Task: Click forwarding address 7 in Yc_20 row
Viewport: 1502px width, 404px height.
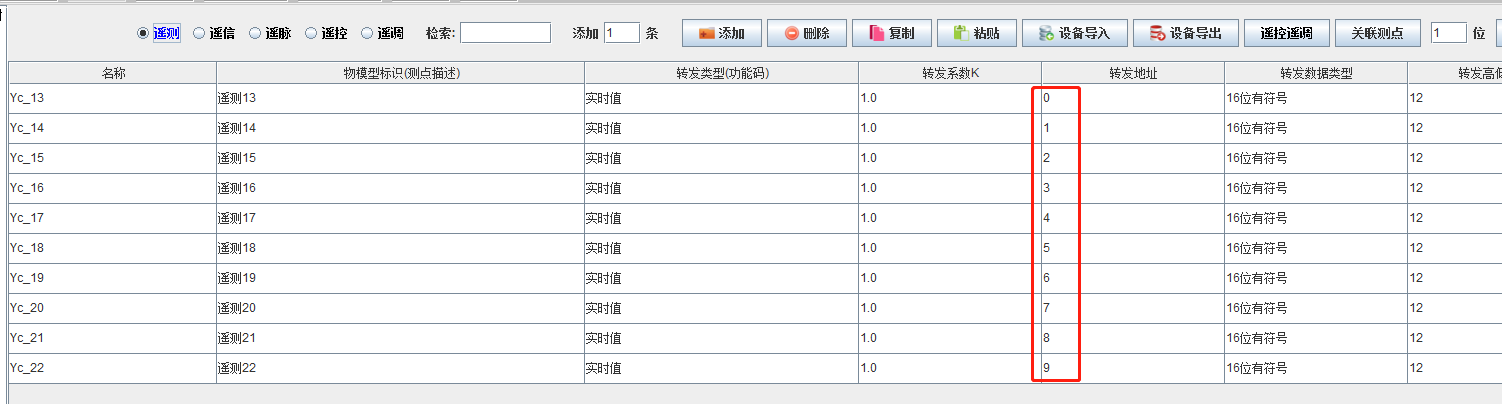Action: [x=1133, y=308]
